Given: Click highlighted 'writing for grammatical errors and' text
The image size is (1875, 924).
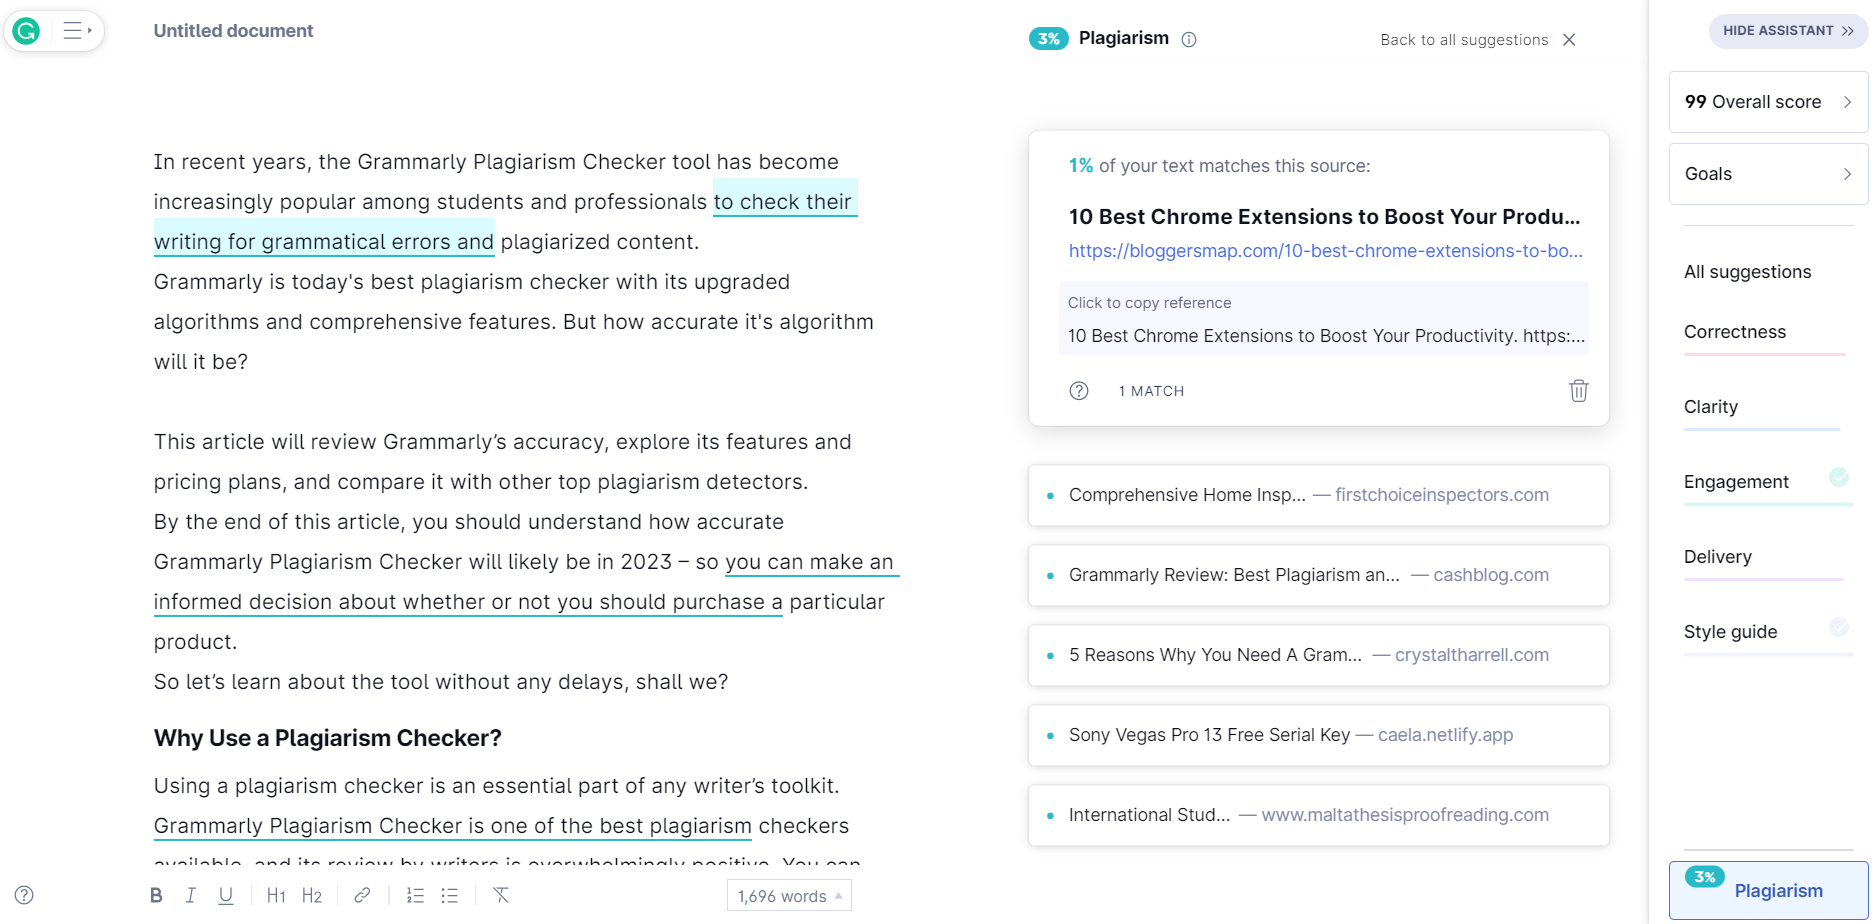Looking at the screenshot, I should (324, 242).
